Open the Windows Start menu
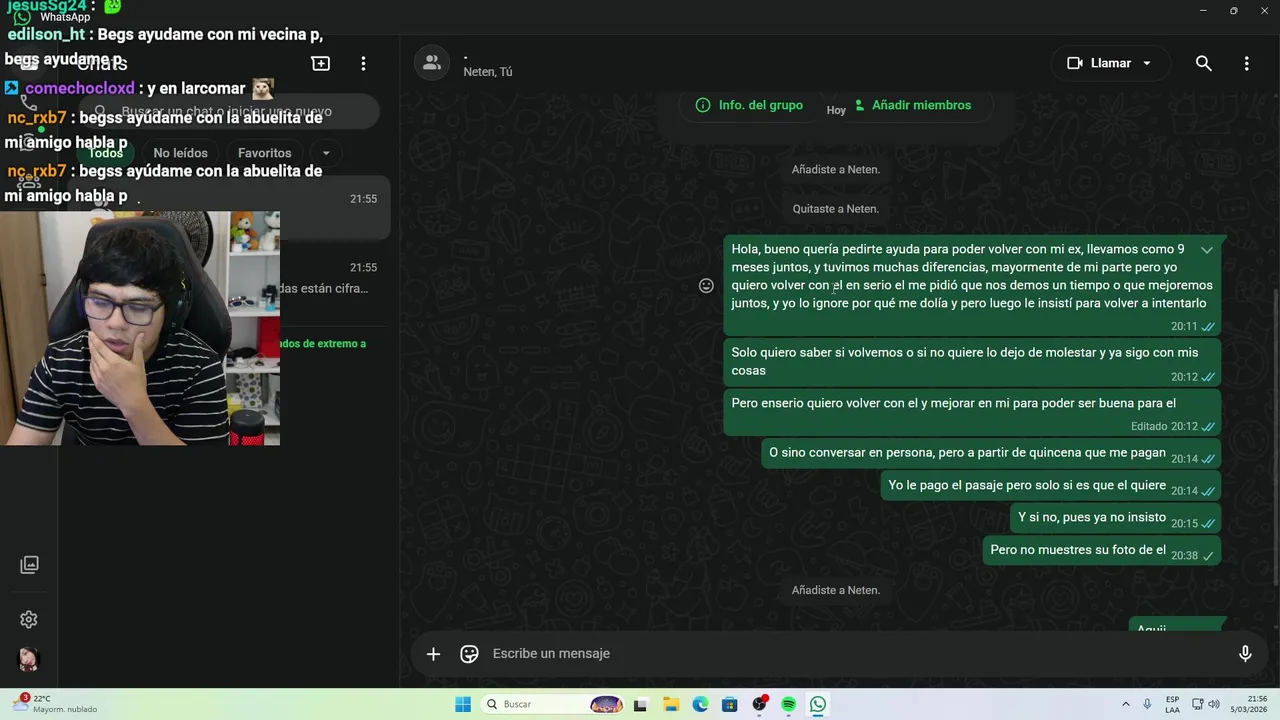Image resolution: width=1280 pixels, height=720 pixels. [x=463, y=704]
